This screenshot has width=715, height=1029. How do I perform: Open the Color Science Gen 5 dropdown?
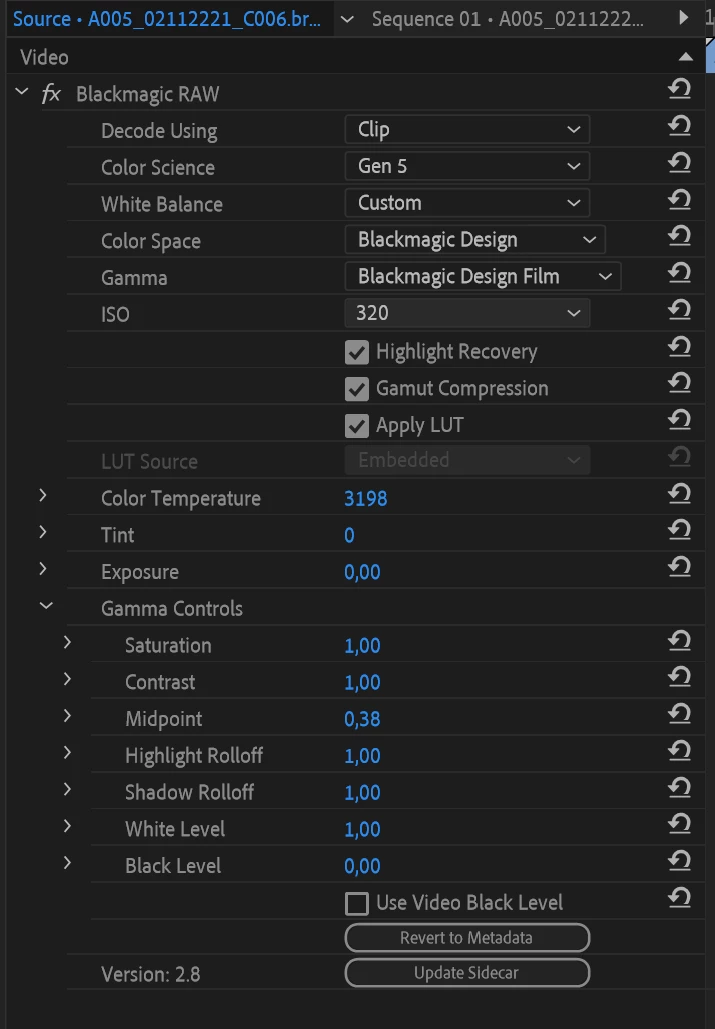(x=467, y=166)
